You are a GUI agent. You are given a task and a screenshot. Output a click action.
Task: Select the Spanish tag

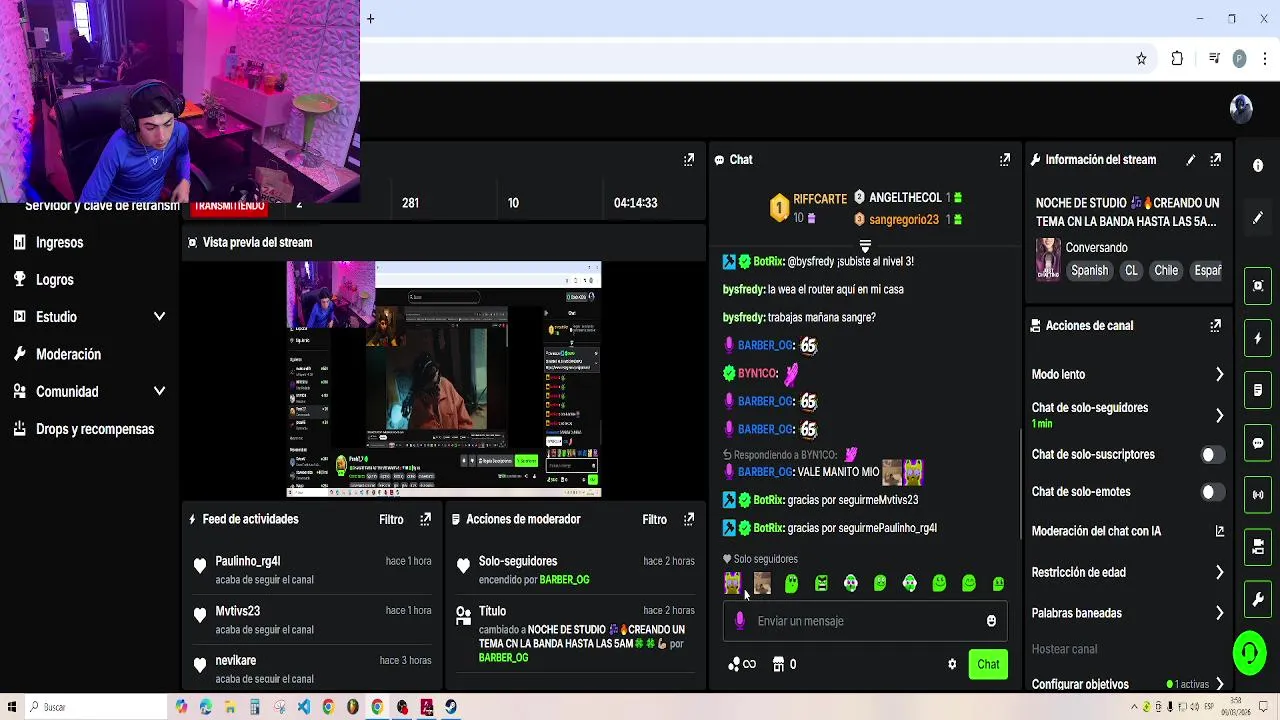[x=1089, y=270]
